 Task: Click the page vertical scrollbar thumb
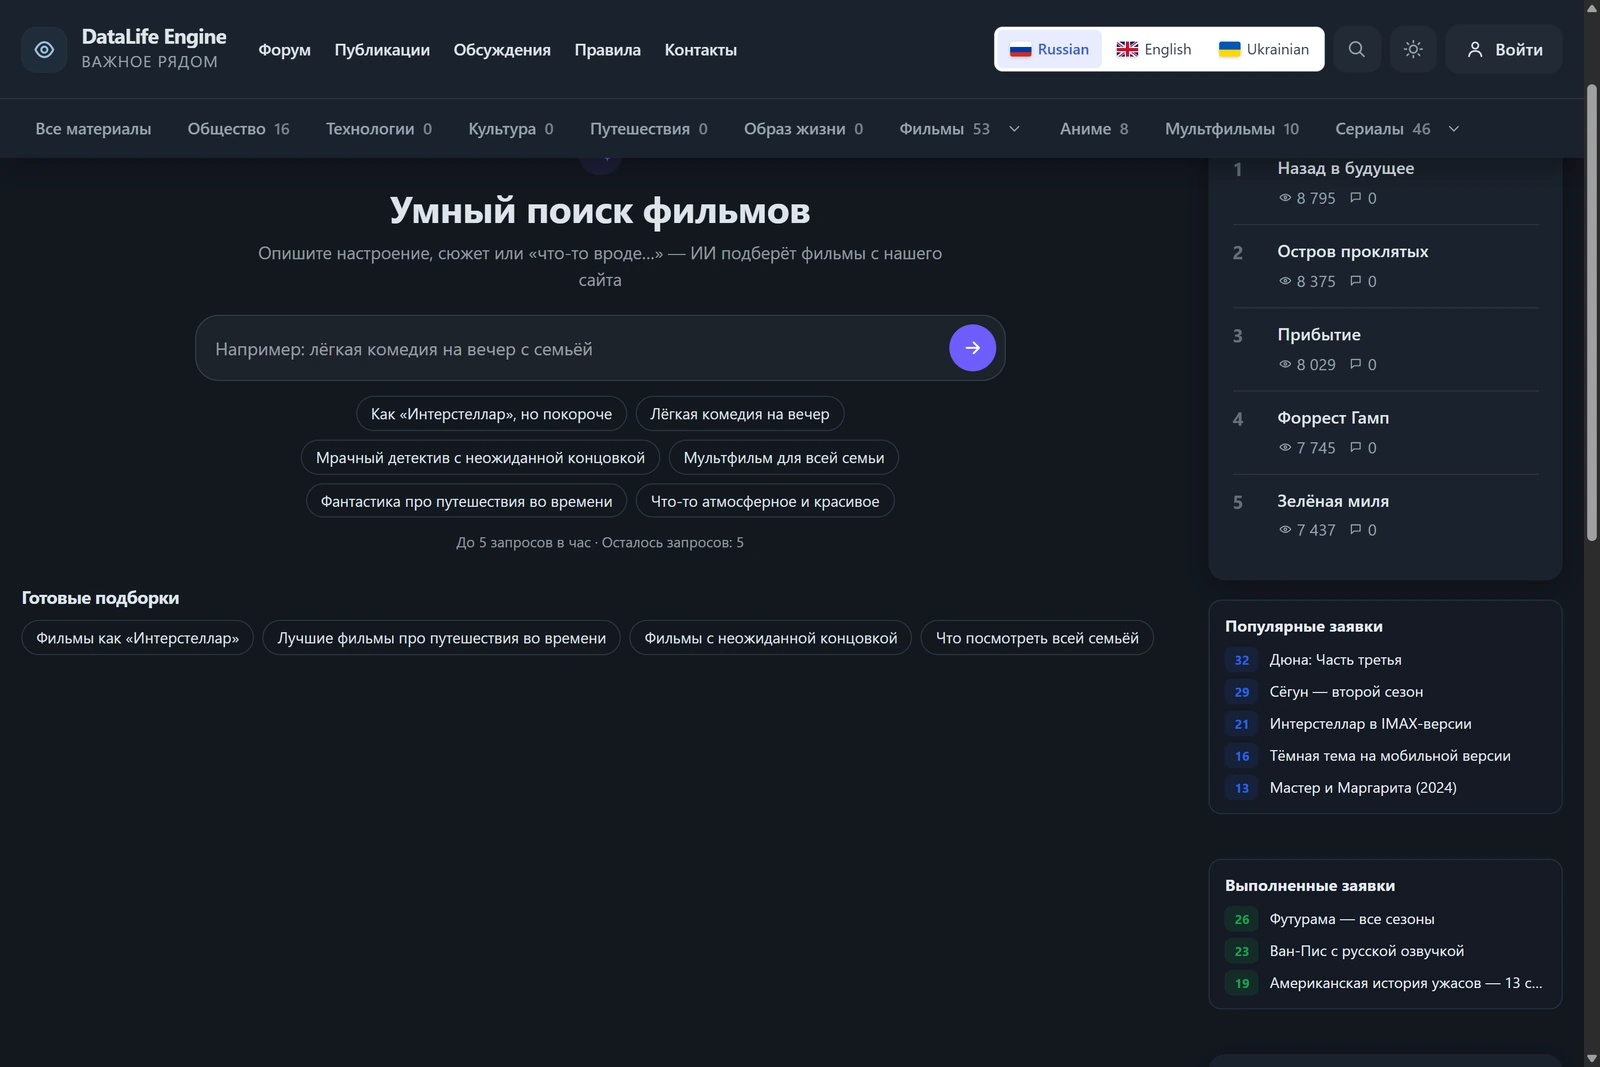1592,313
